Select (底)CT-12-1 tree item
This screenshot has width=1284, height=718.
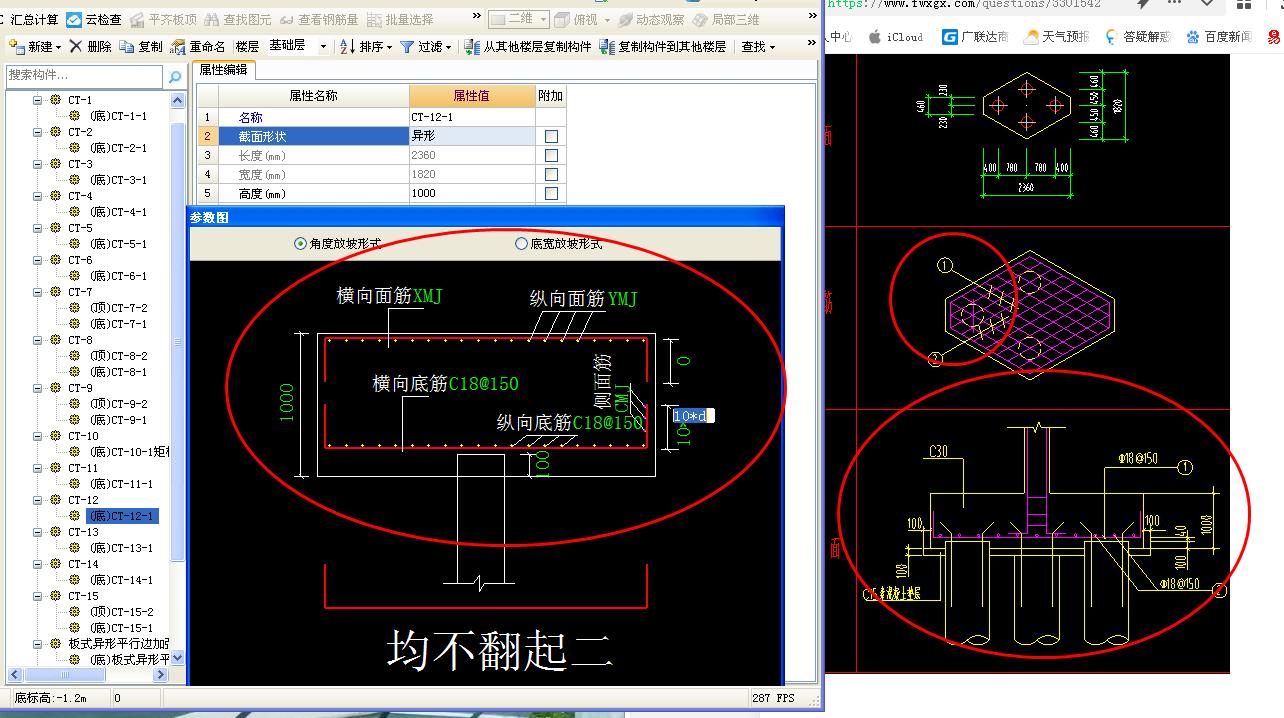coord(121,516)
